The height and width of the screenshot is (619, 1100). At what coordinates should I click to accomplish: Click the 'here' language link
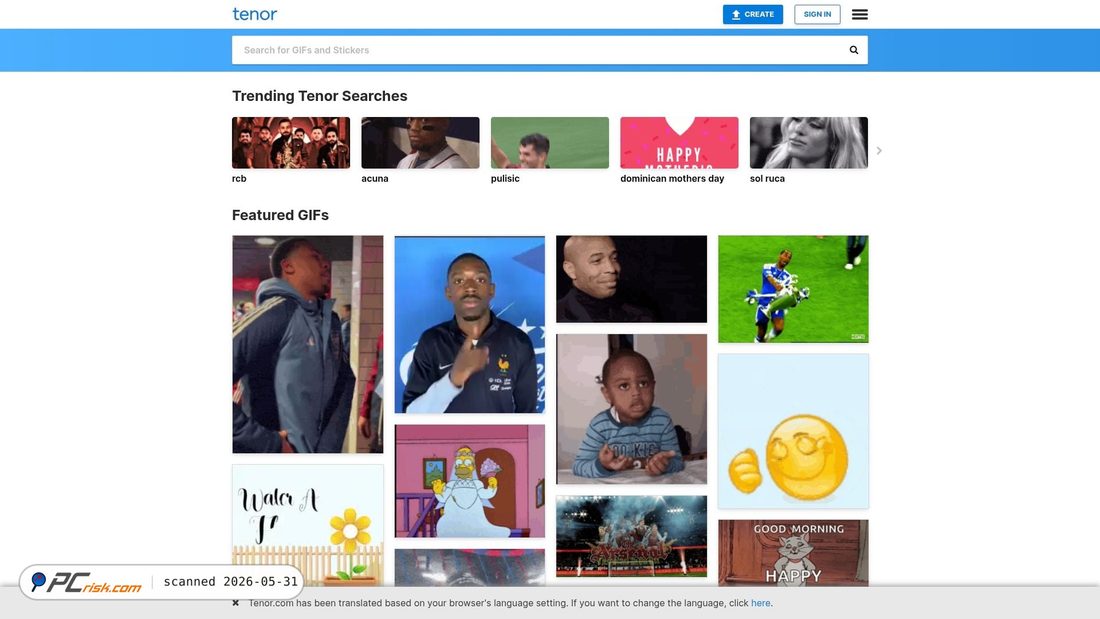(760, 603)
